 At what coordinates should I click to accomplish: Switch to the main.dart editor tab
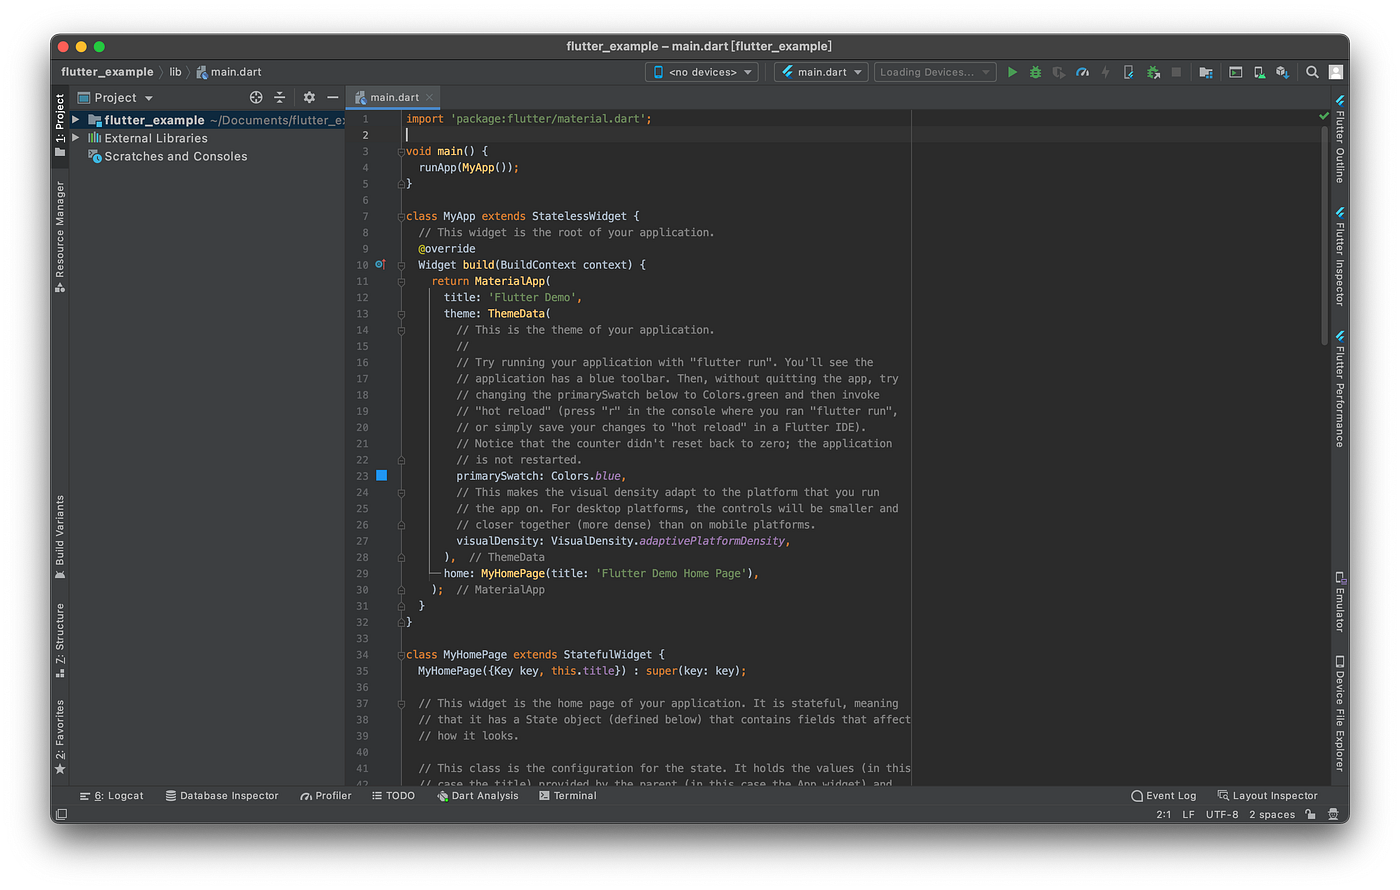tap(394, 98)
